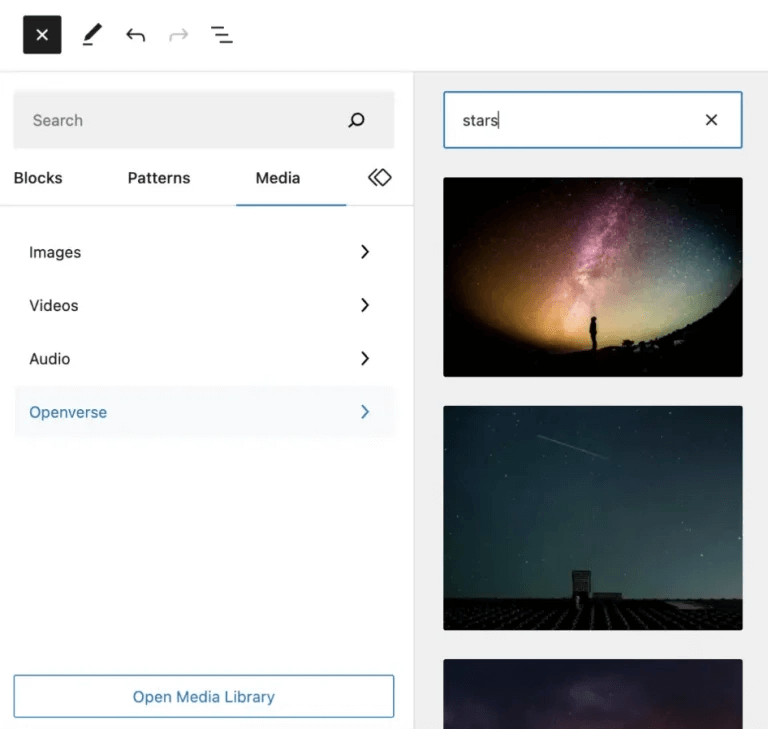This screenshot has height=729, width=768.
Task: Insert the shooting star night sky photo
Action: (593, 518)
